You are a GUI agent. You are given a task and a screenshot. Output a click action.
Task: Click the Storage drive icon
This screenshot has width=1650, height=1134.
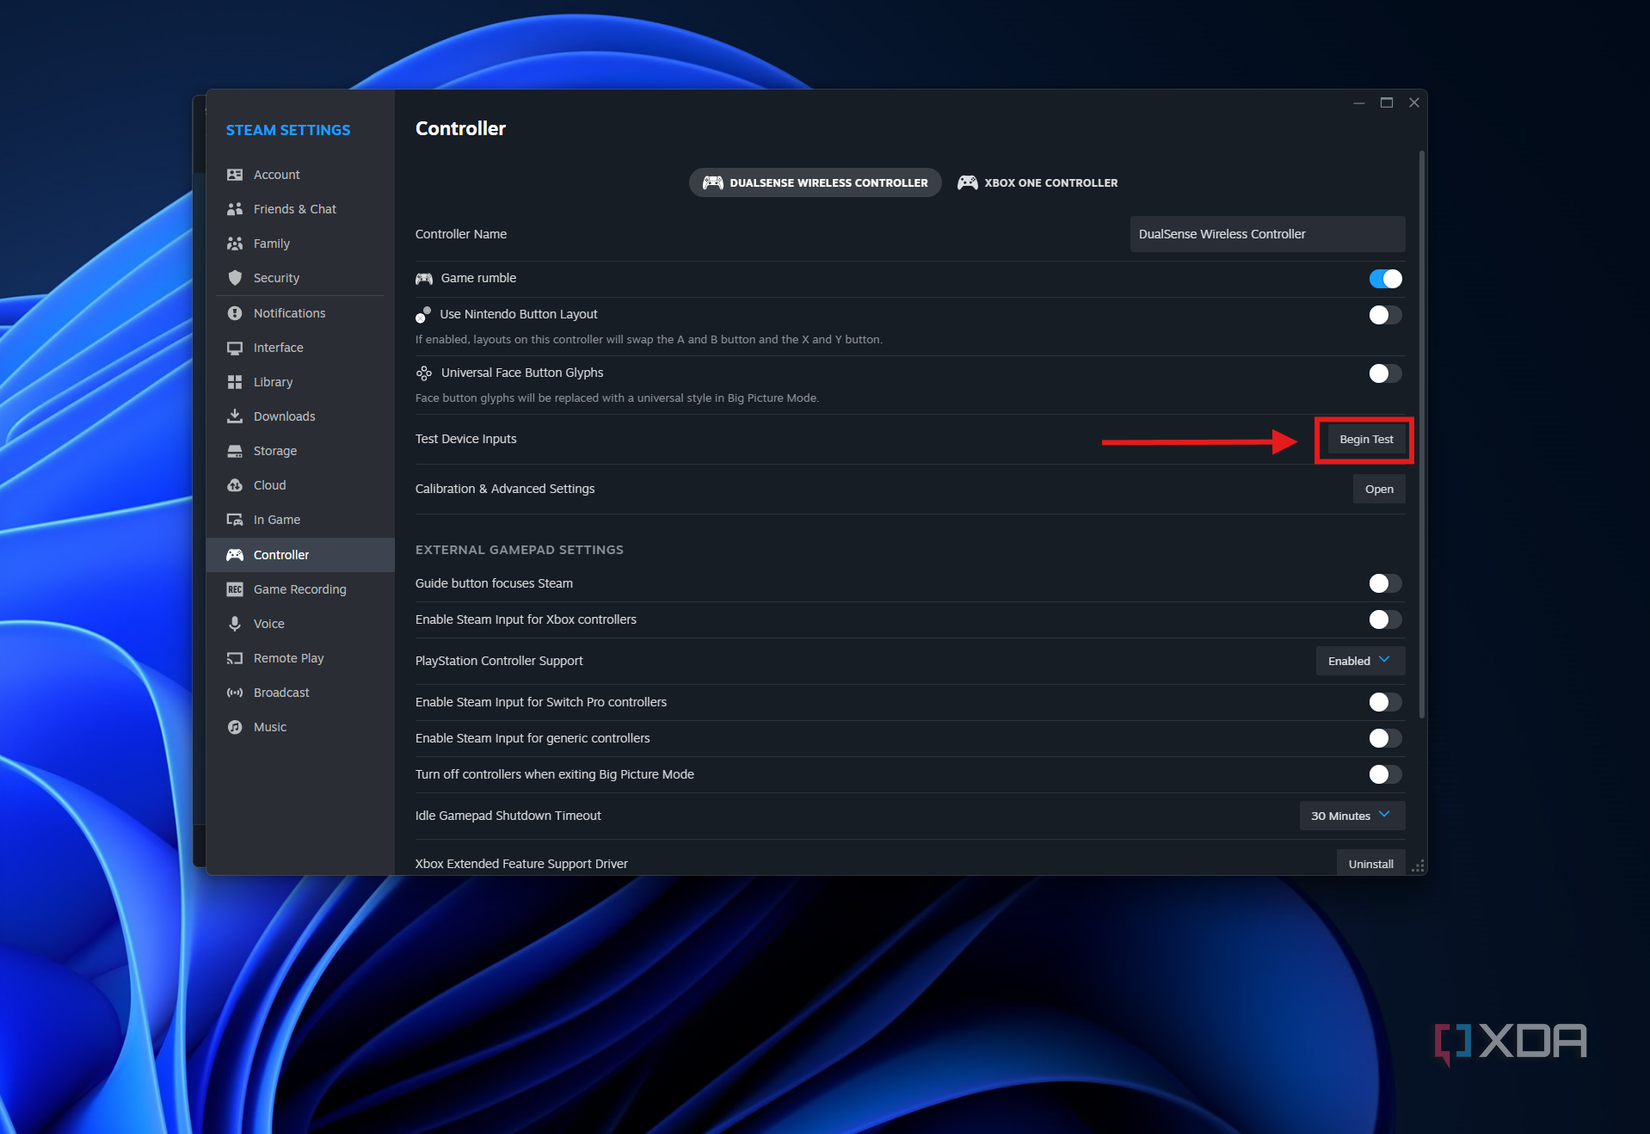pyautogui.click(x=234, y=451)
